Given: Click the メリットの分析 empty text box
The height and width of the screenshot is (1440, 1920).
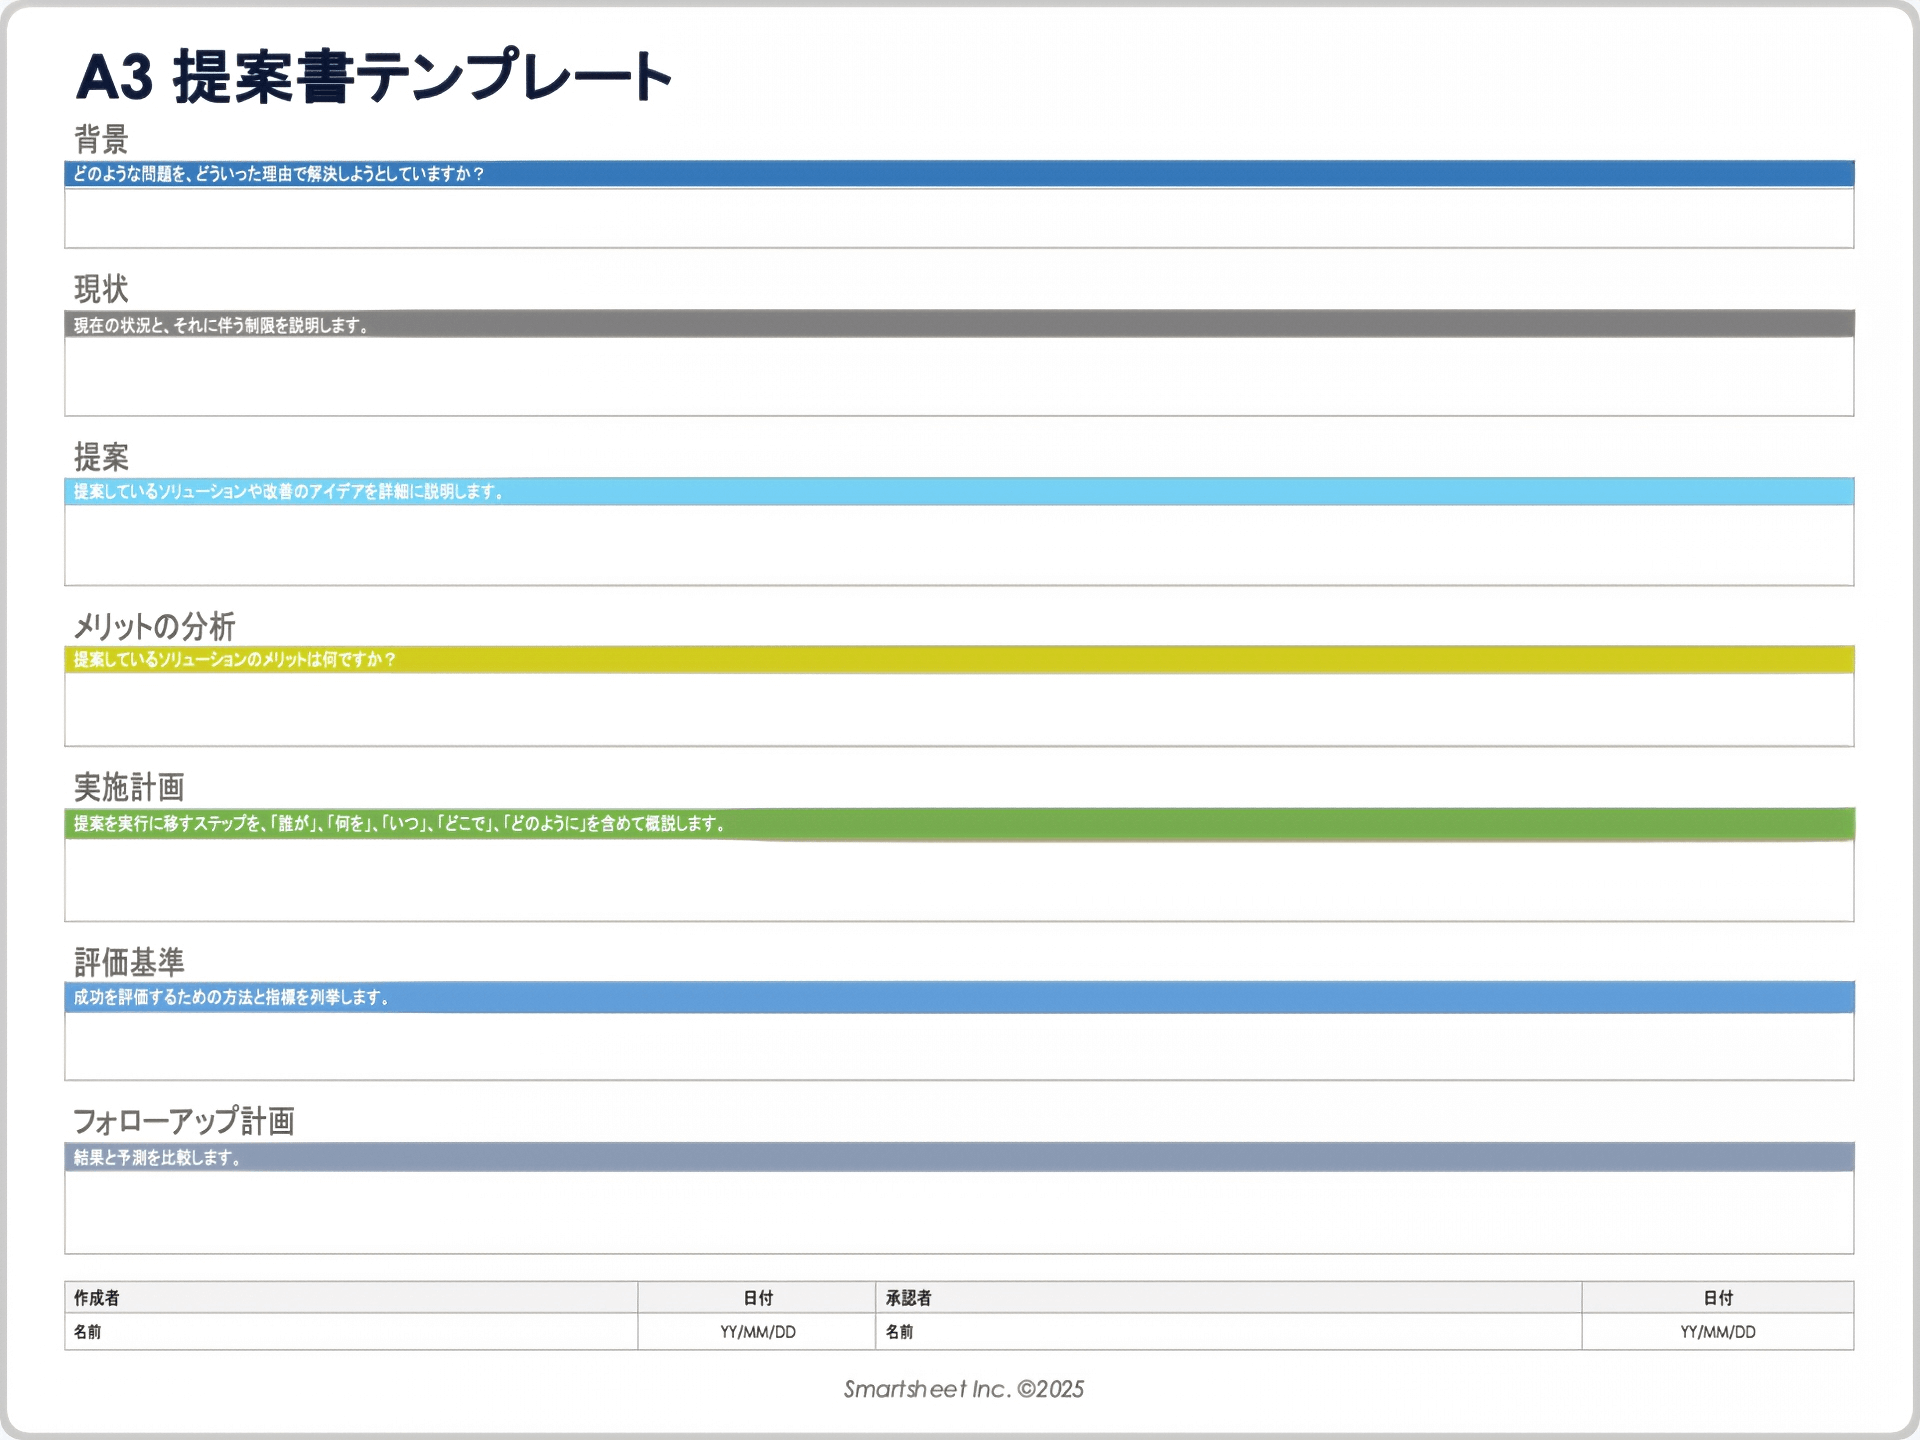Looking at the screenshot, I should 958,709.
